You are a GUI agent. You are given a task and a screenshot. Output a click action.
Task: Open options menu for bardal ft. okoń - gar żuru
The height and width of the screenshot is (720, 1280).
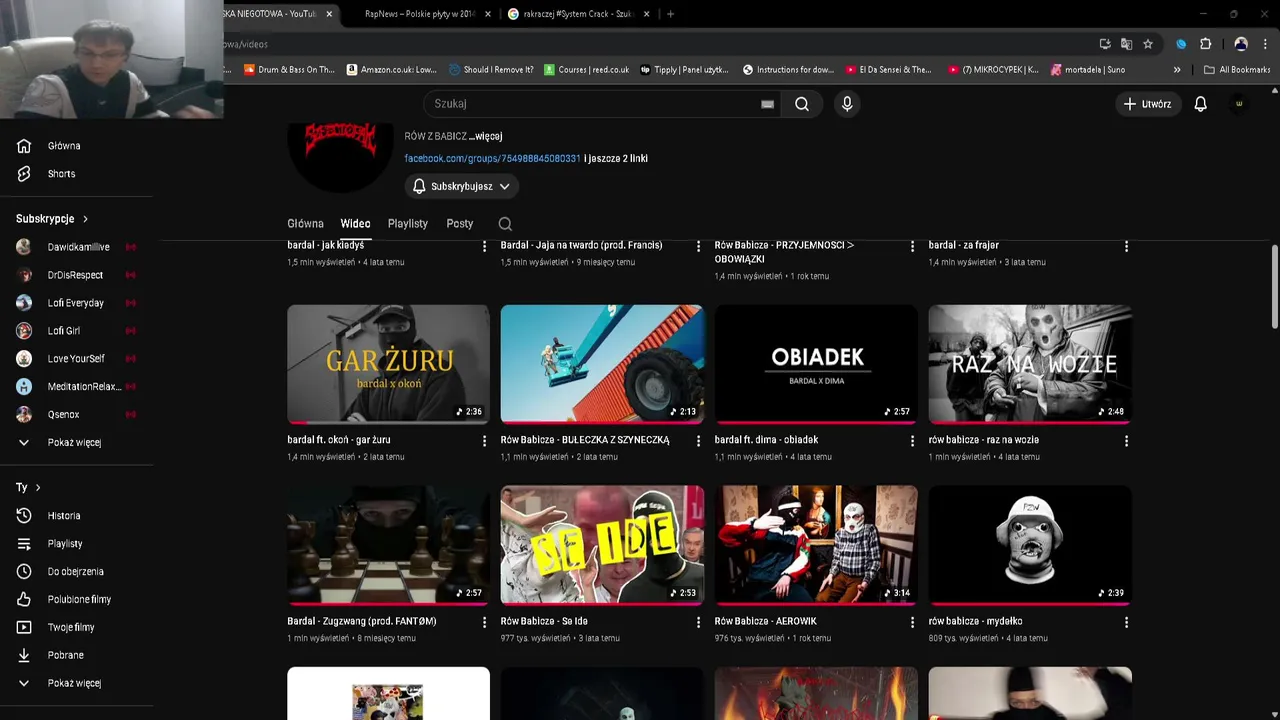click(x=485, y=441)
